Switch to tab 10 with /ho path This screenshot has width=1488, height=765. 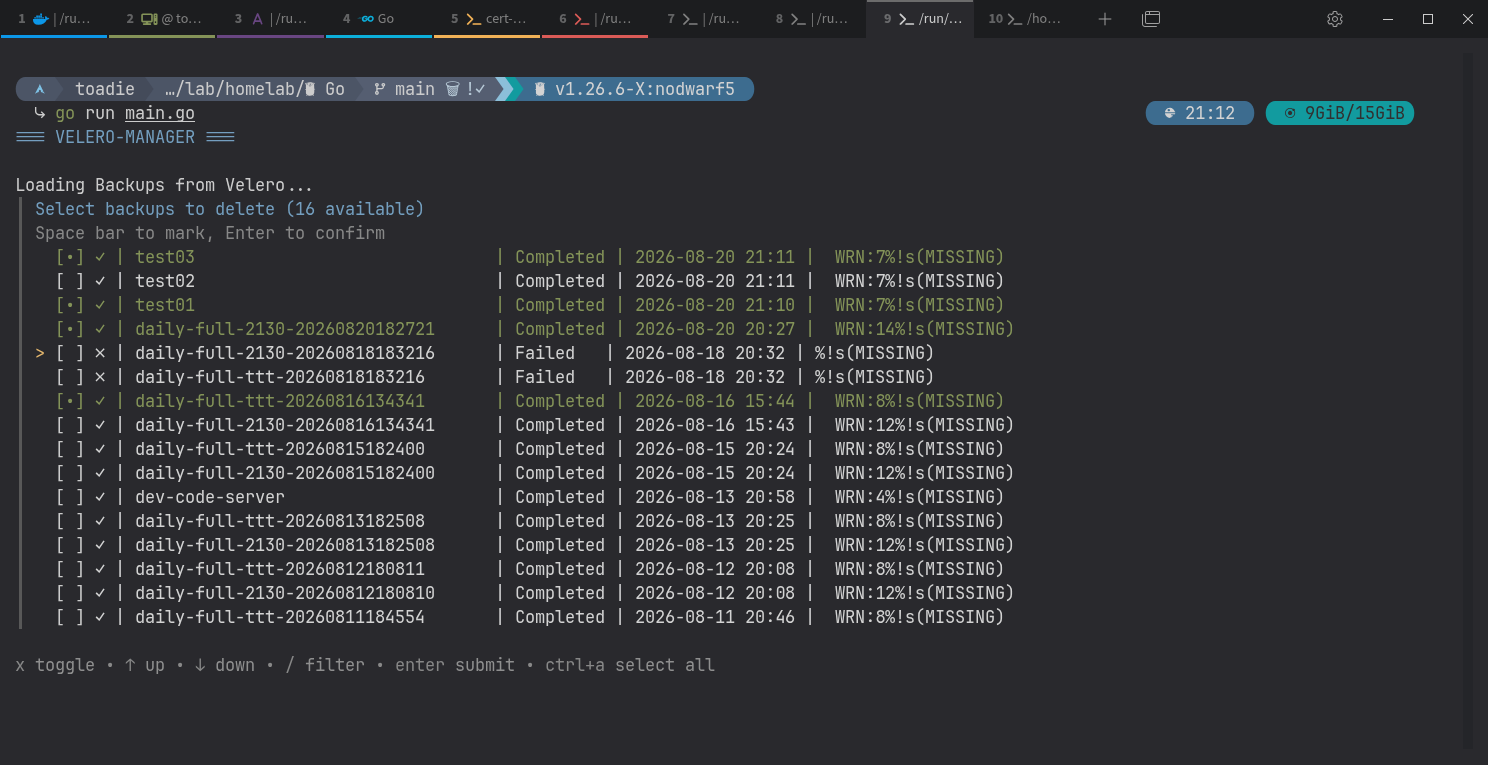coord(1028,19)
